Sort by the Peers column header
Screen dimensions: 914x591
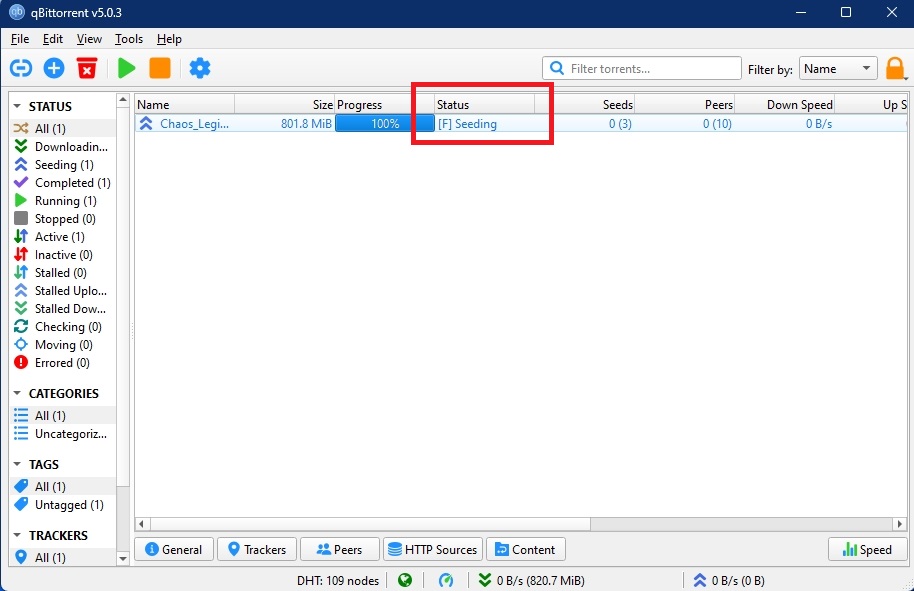(684, 104)
